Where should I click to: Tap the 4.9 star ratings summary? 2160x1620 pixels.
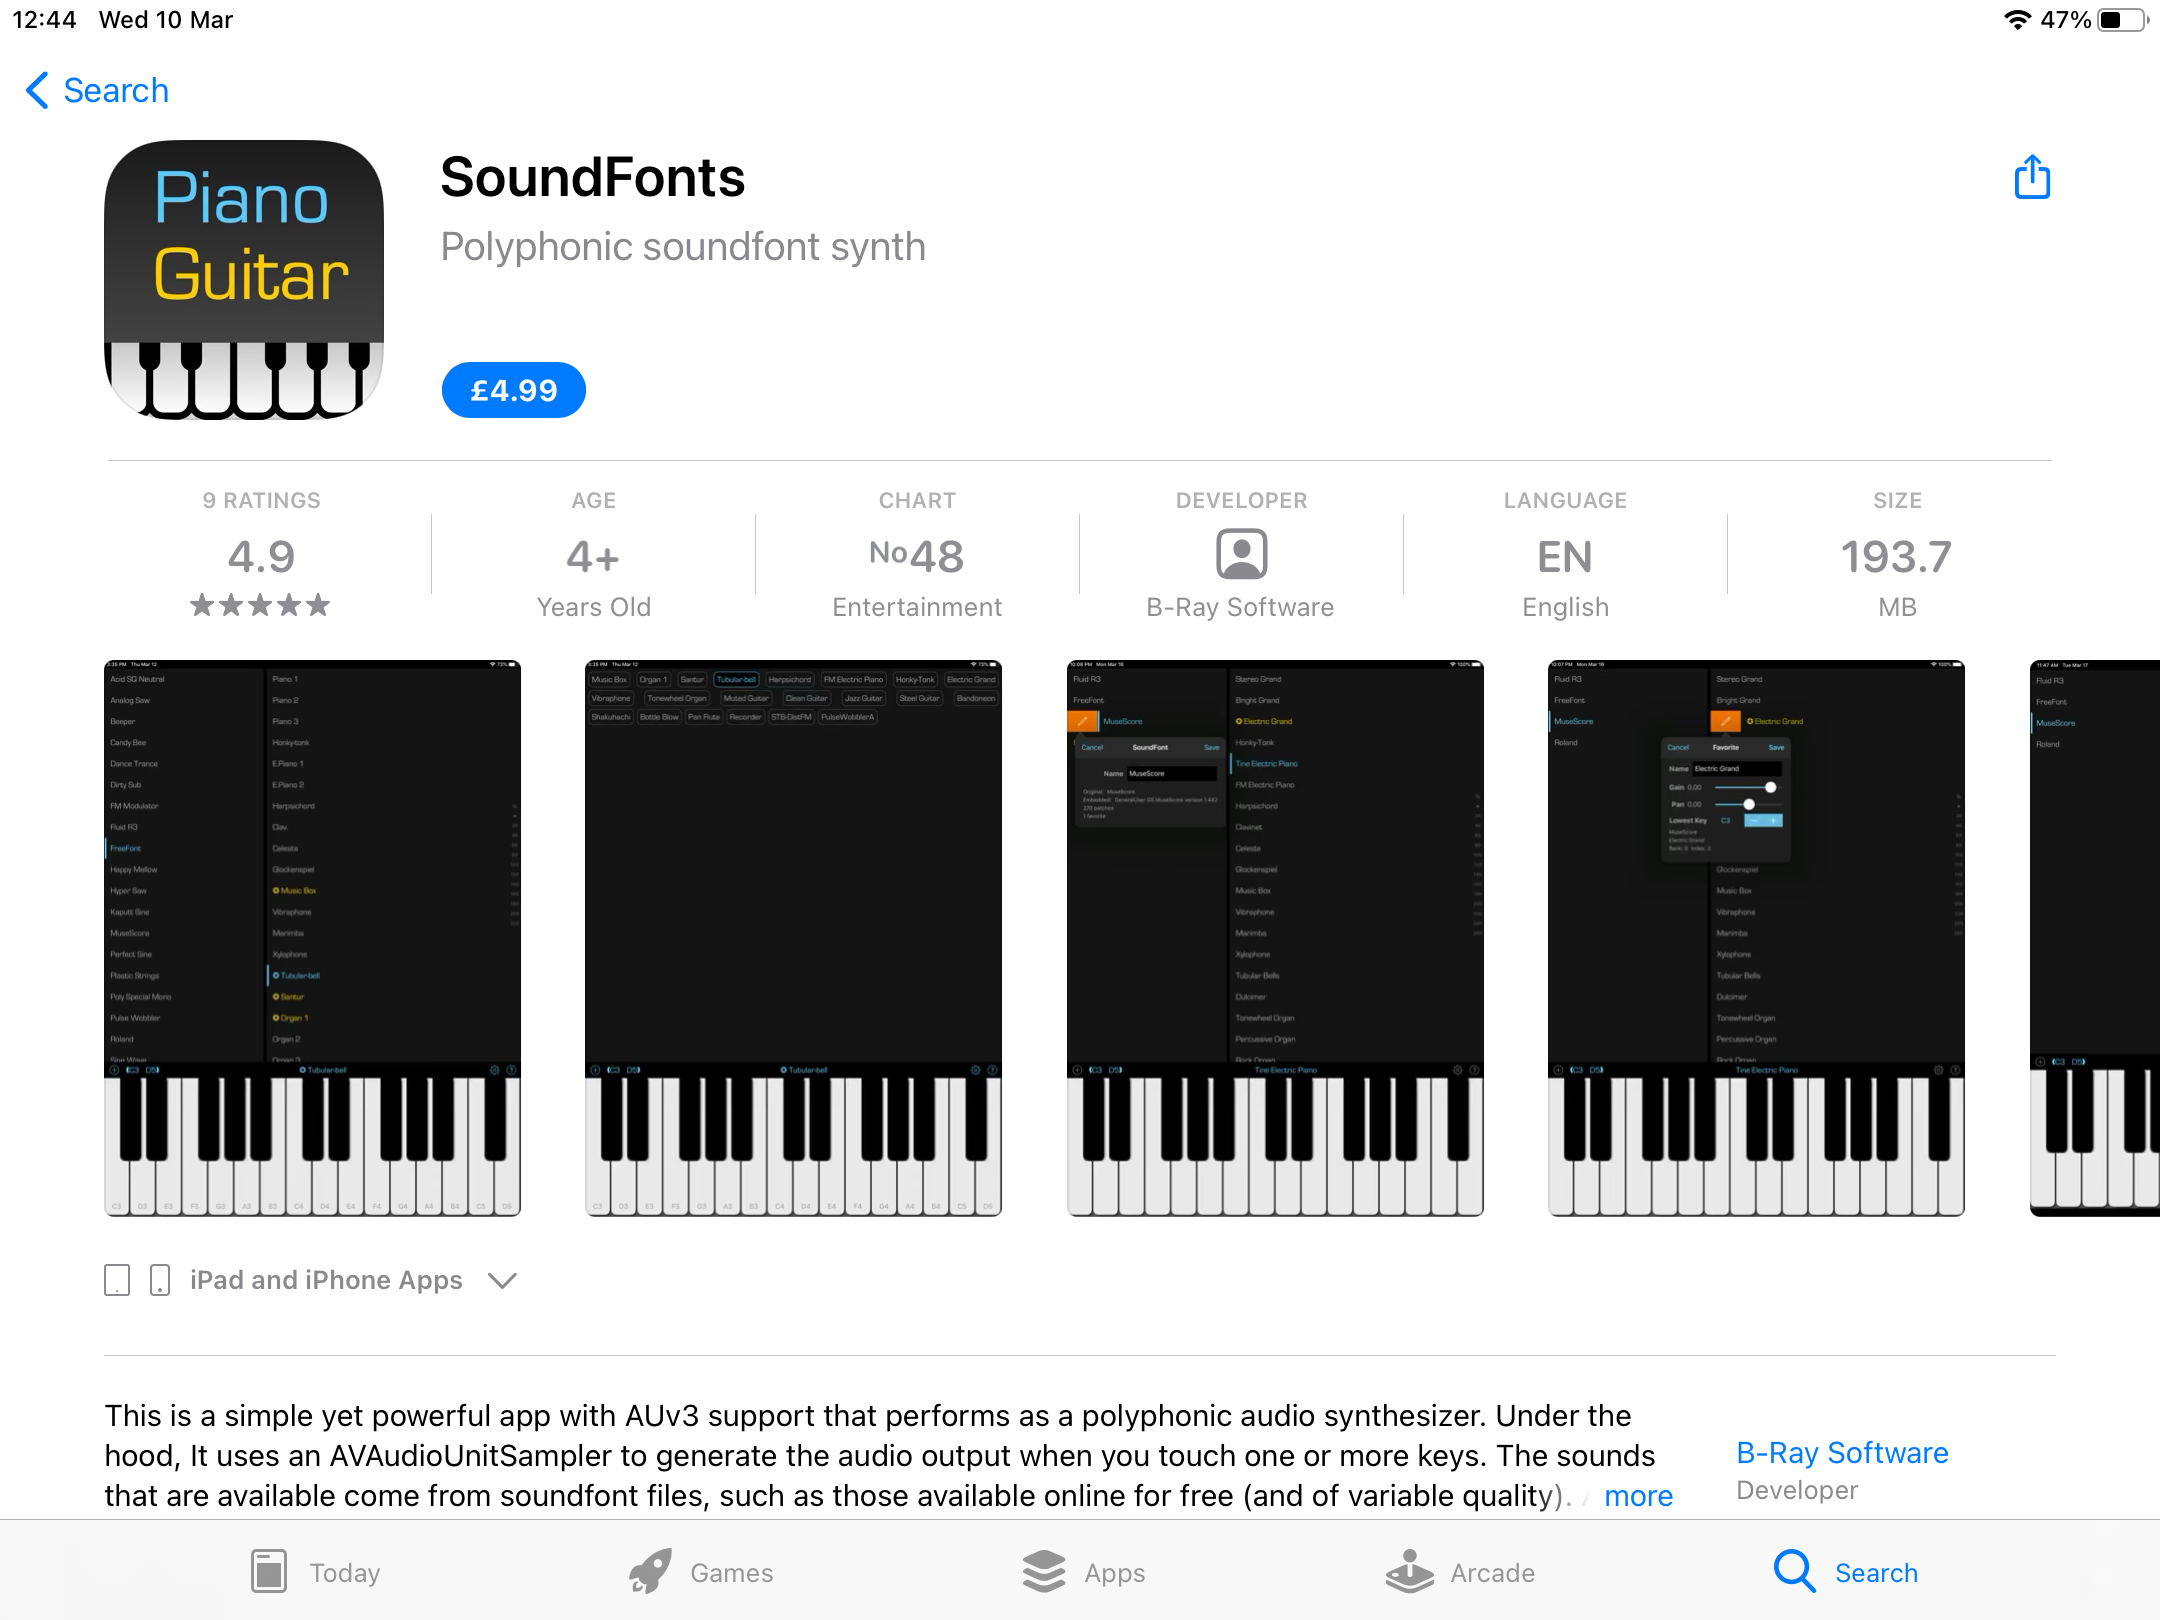pos(261,556)
